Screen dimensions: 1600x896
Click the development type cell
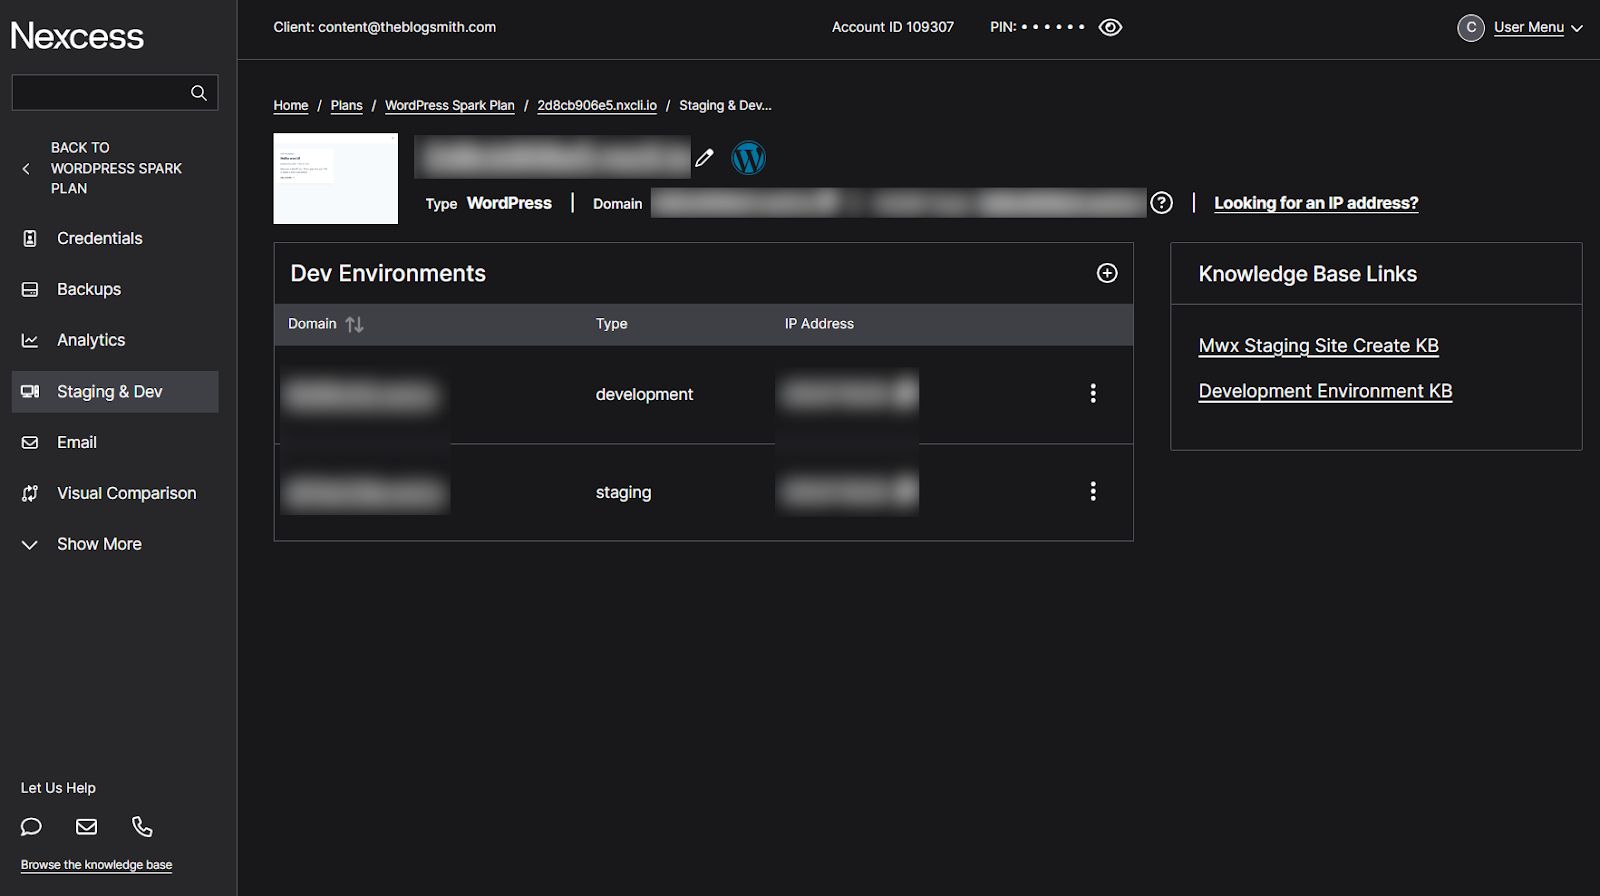pyautogui.click(x=644, y=394)
